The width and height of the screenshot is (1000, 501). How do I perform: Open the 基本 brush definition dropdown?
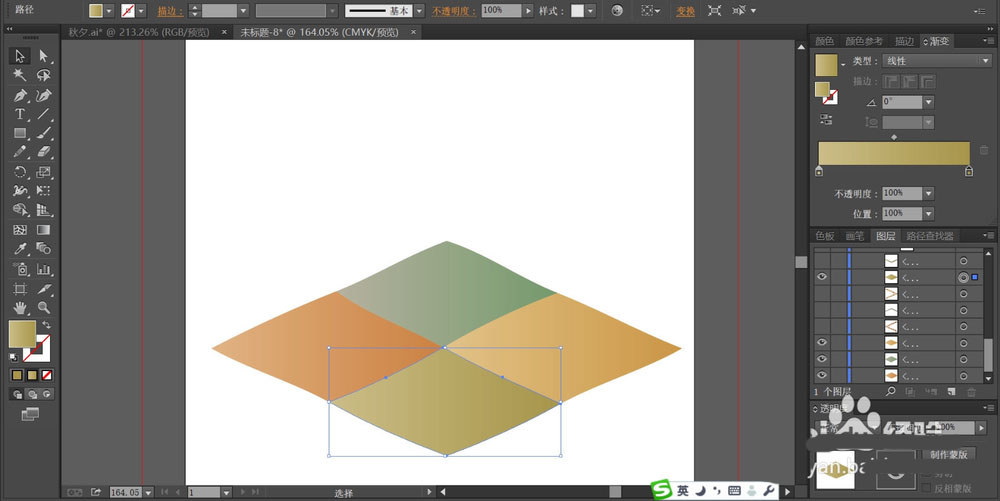(419, 11)
